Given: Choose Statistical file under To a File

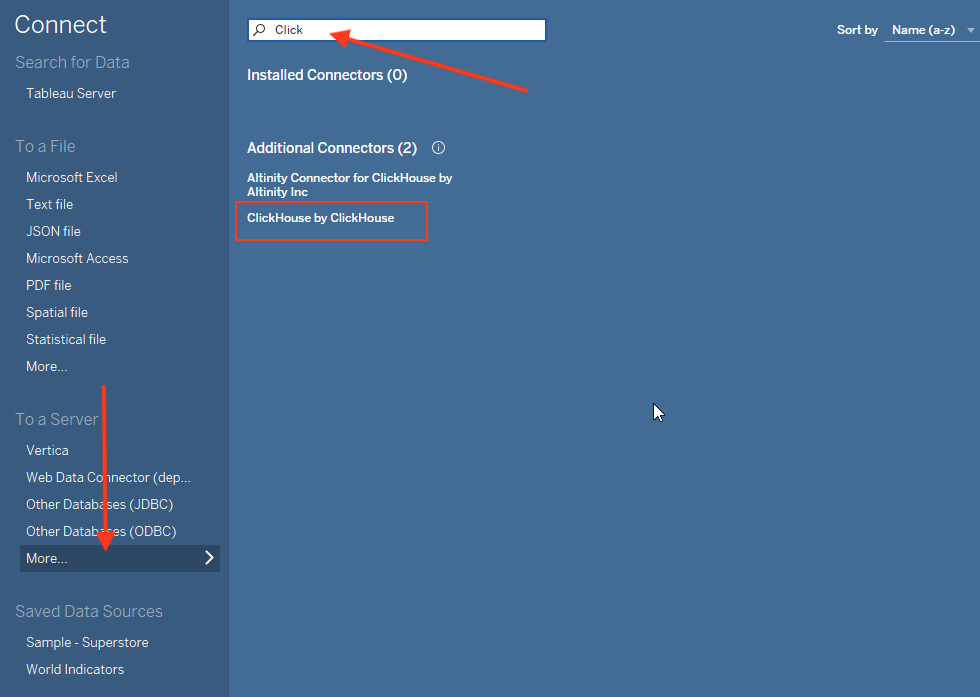Looking at the screenshot, I should [65, 339].
